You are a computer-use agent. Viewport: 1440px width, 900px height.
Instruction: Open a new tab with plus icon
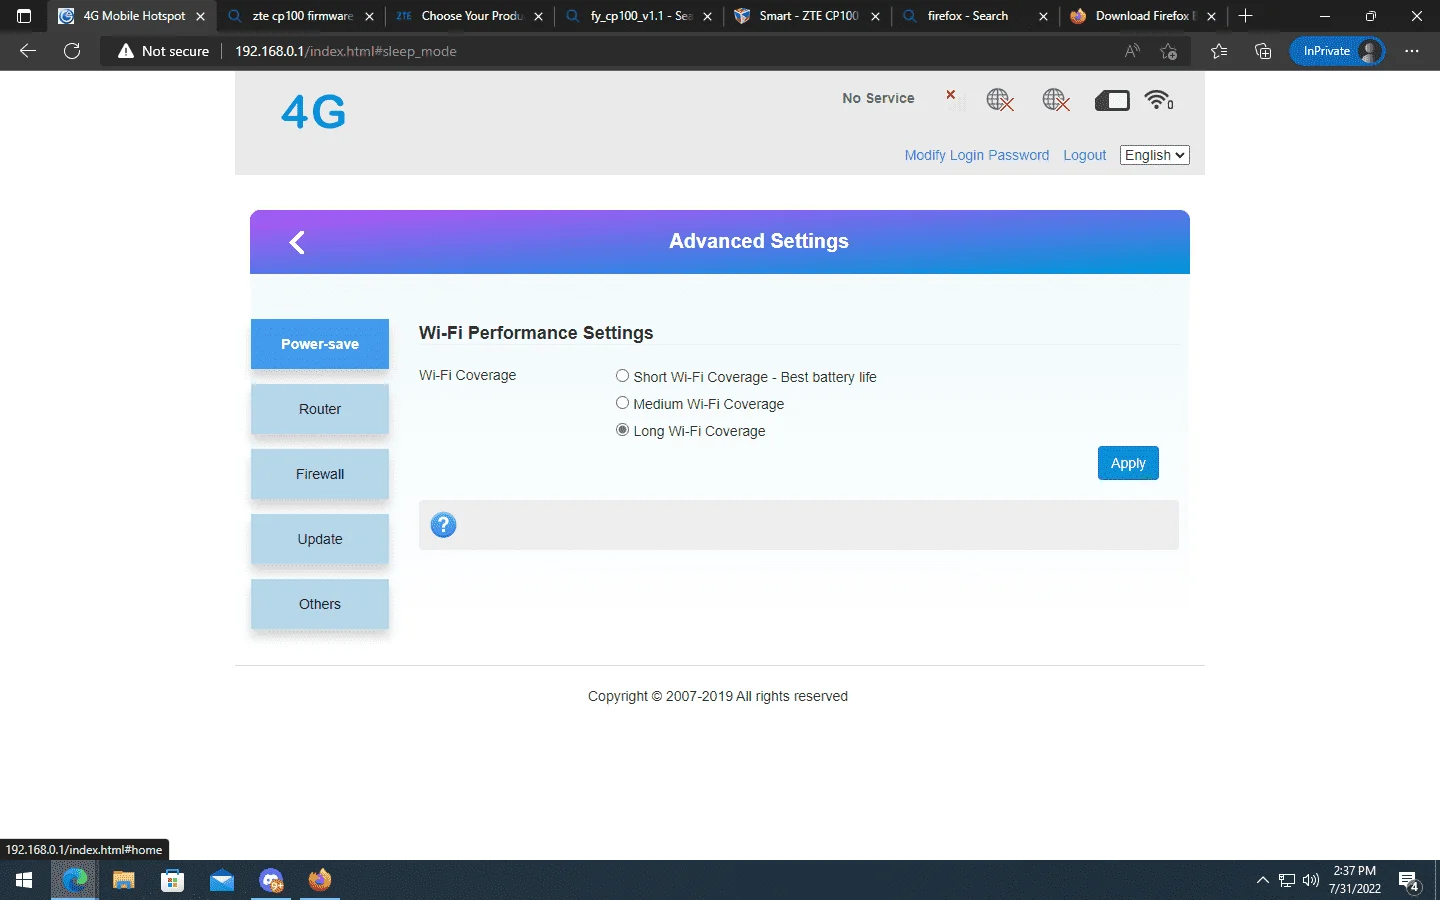1245,16
